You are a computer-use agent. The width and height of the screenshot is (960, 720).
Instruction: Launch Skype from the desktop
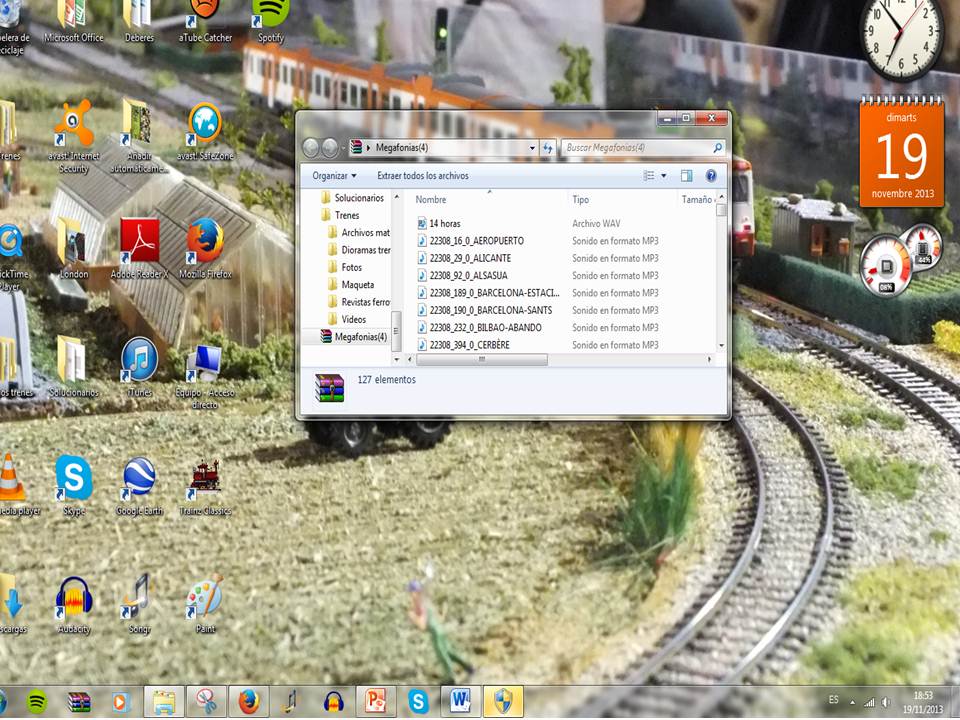point(73,486)
